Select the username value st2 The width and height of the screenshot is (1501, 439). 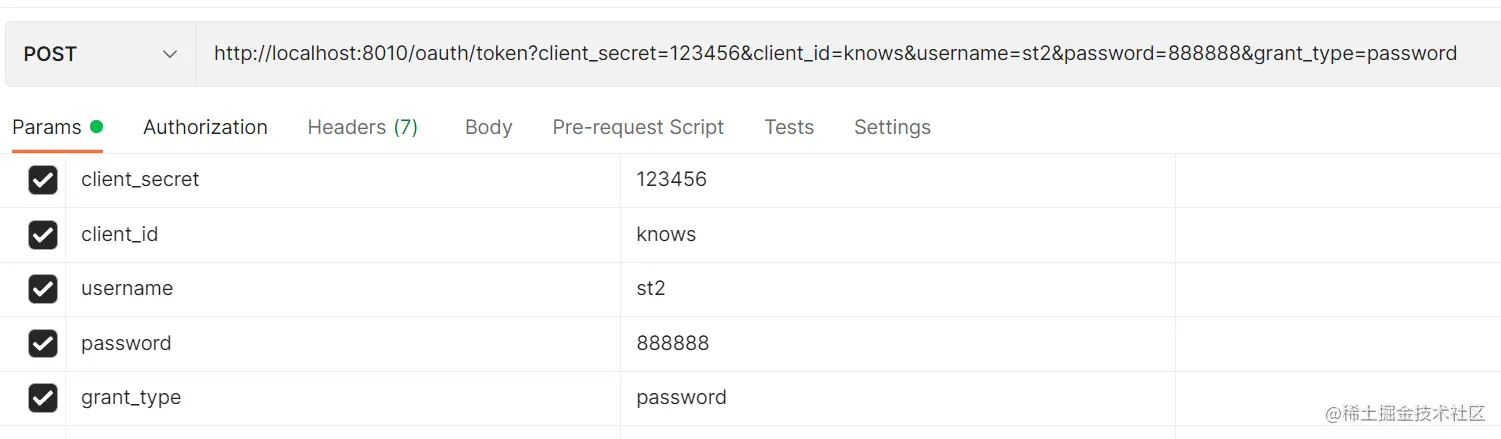(651, 289)
